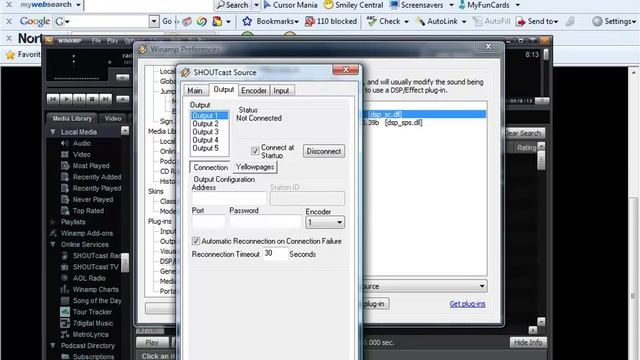Click Send to in Google toolbar
The width and height of the screenshot is (640, 360).
(537, 21)
